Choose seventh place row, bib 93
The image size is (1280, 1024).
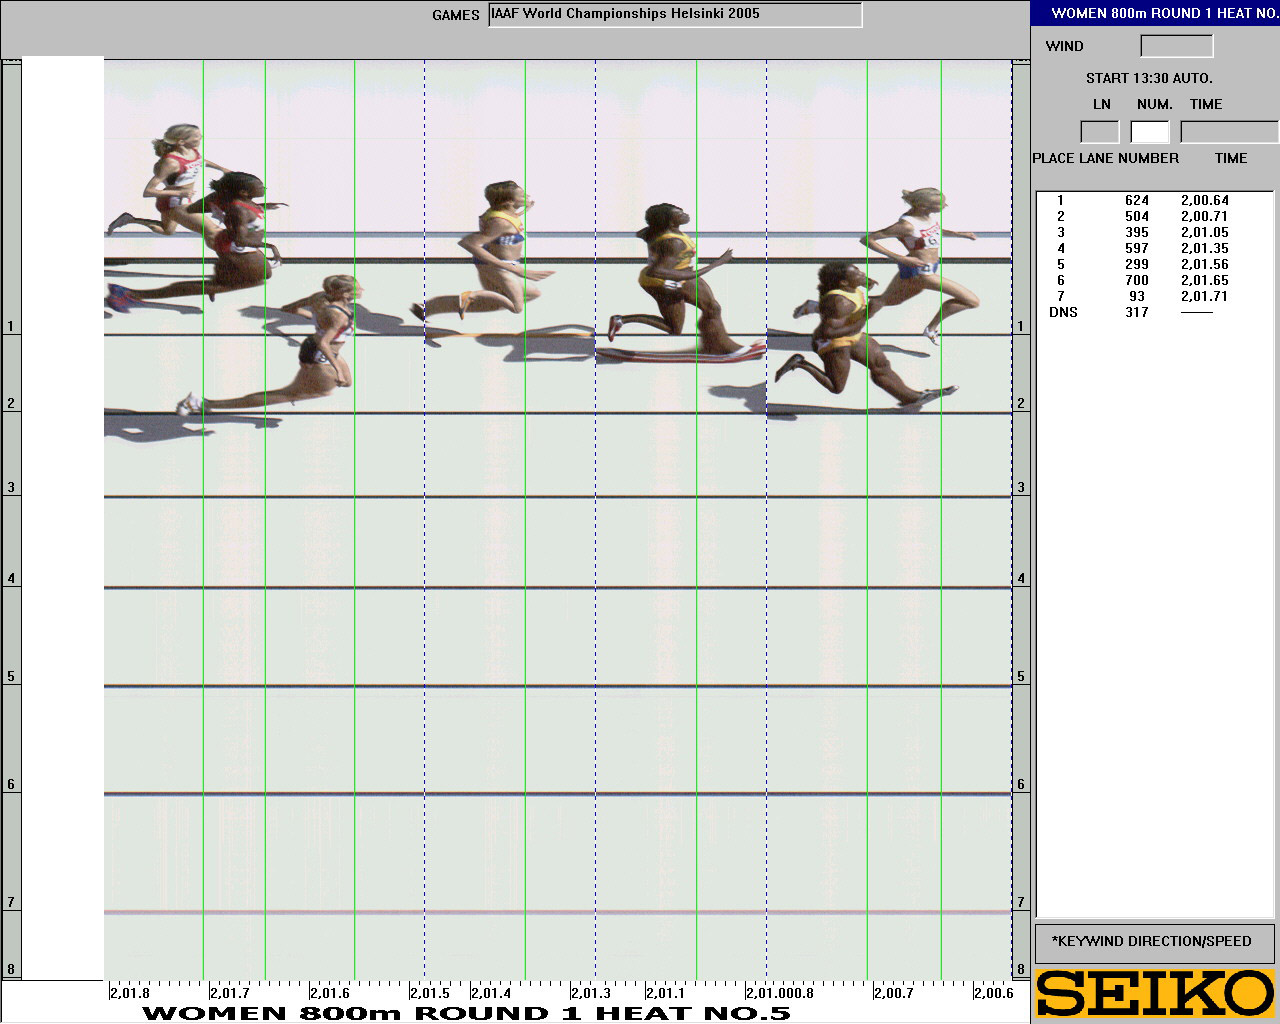tap(1137, 297)
